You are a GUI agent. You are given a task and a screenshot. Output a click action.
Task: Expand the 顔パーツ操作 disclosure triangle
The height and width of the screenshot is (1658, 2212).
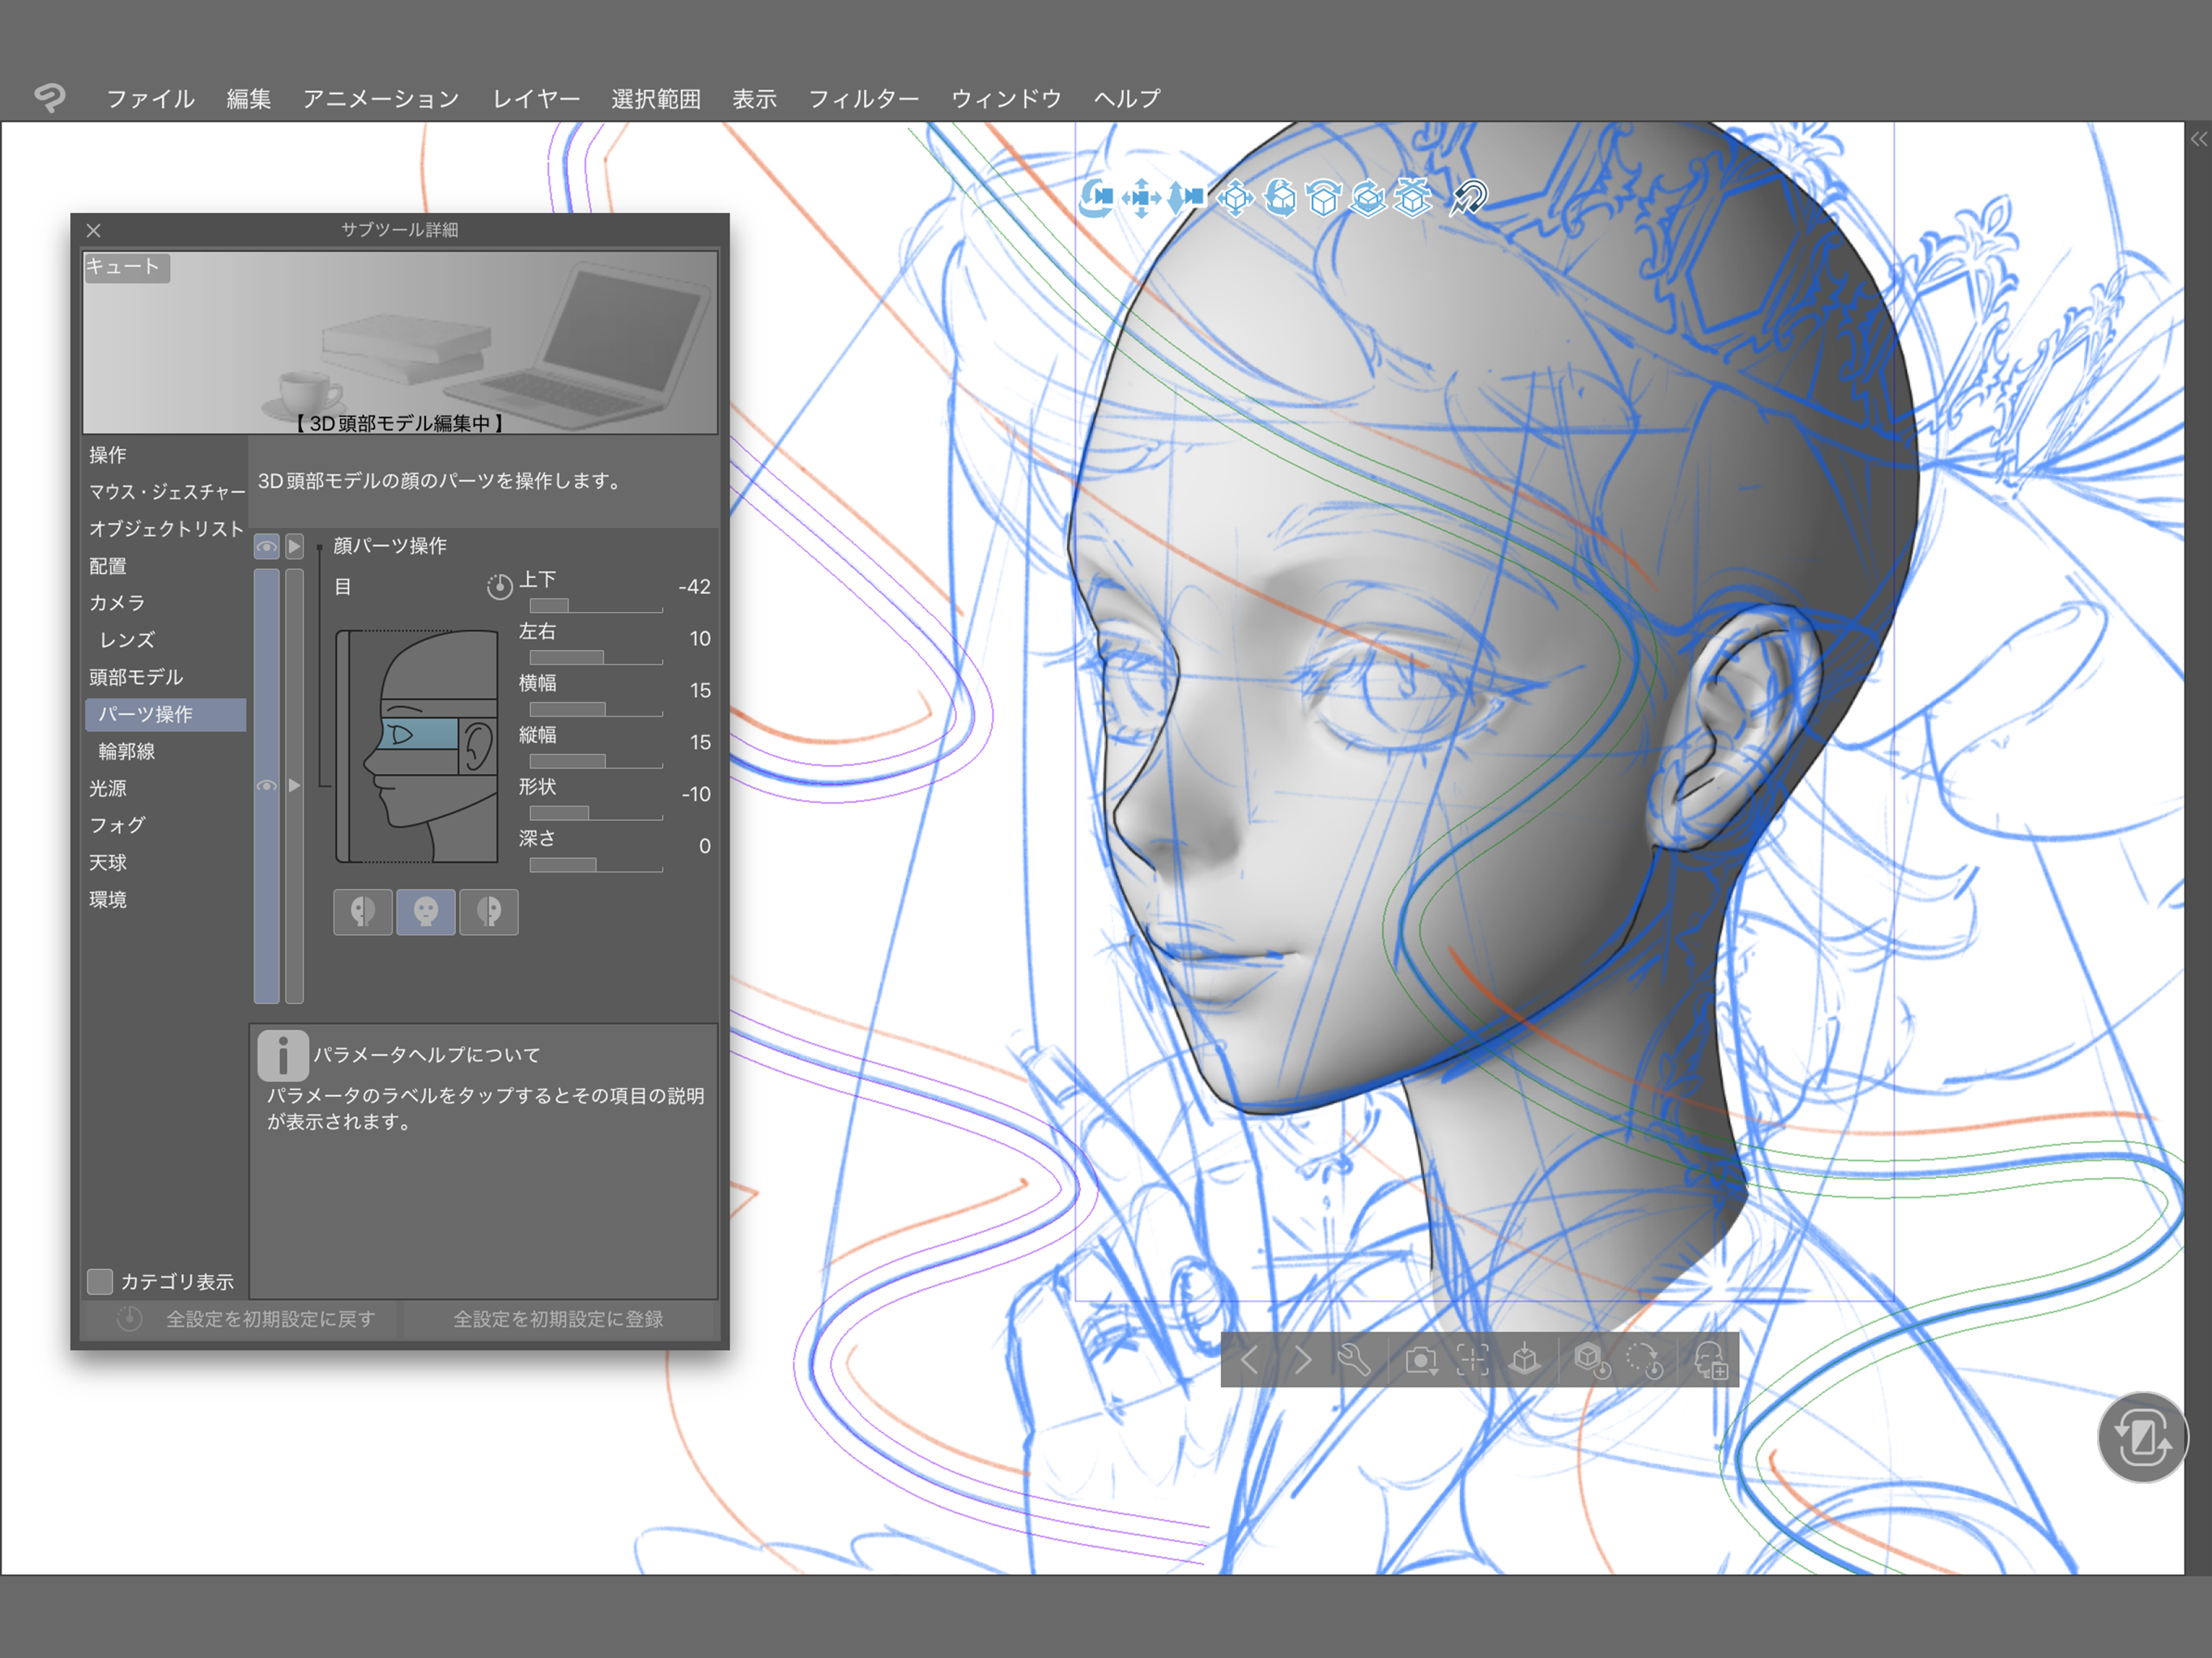[x=294, y=546]
